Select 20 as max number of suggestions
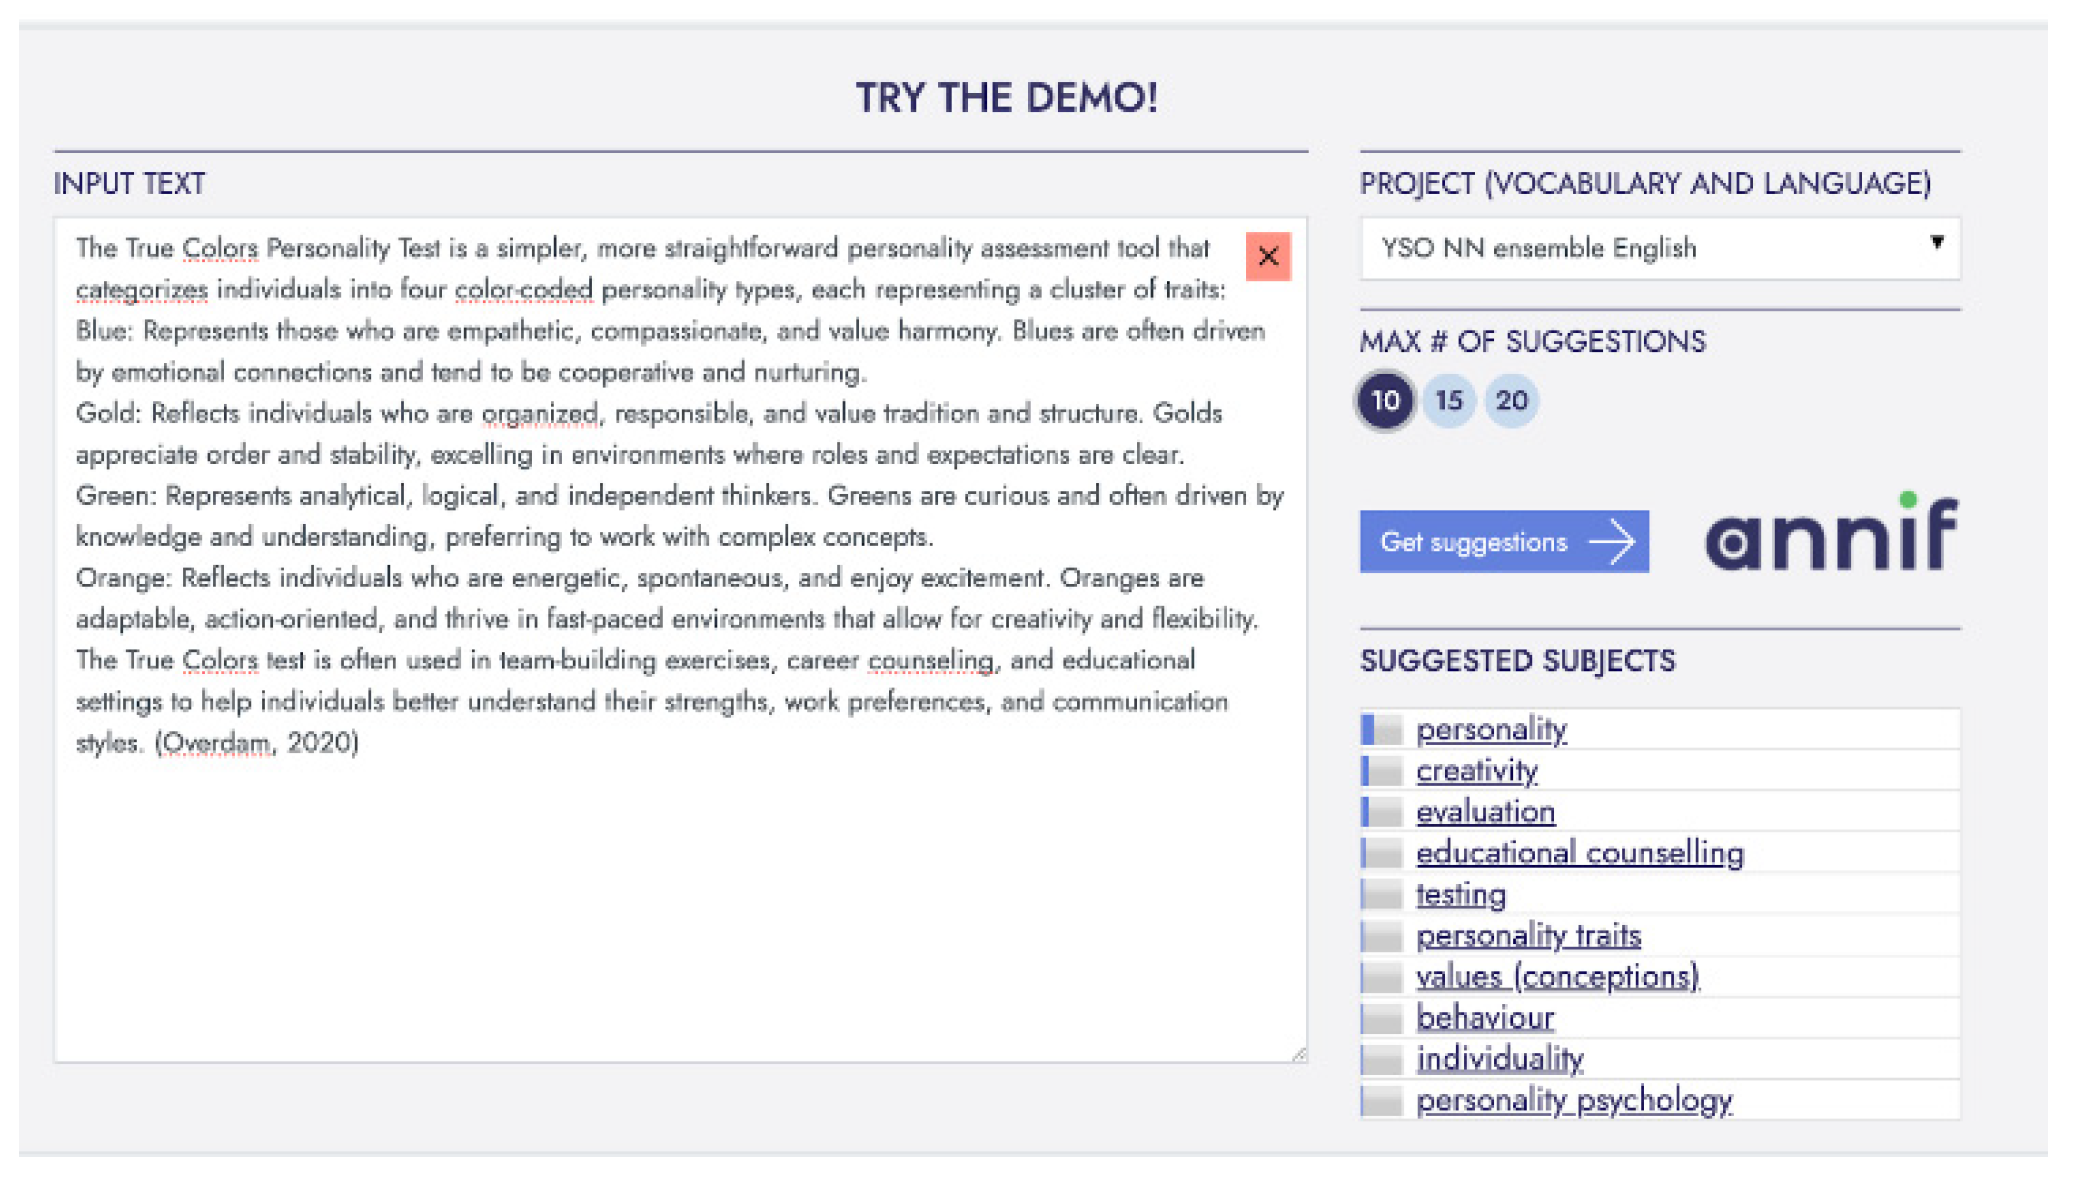 (1512, 400)
